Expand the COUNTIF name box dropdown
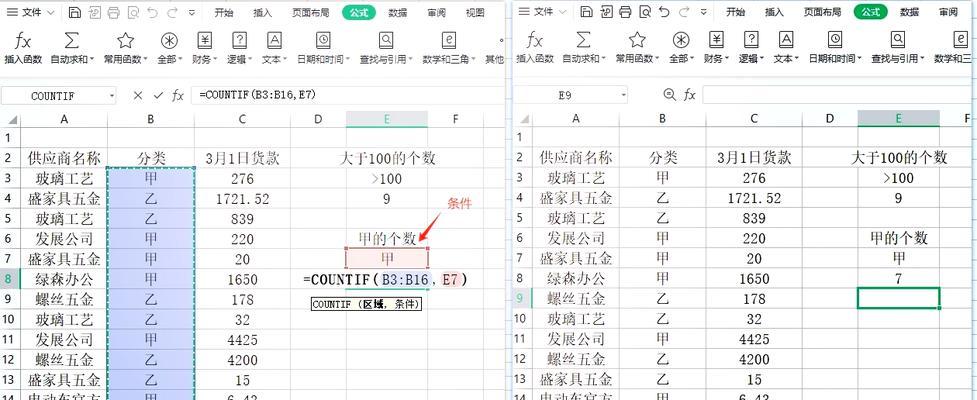The height and width of the screenshot is (400, 977). coord(112,96)
